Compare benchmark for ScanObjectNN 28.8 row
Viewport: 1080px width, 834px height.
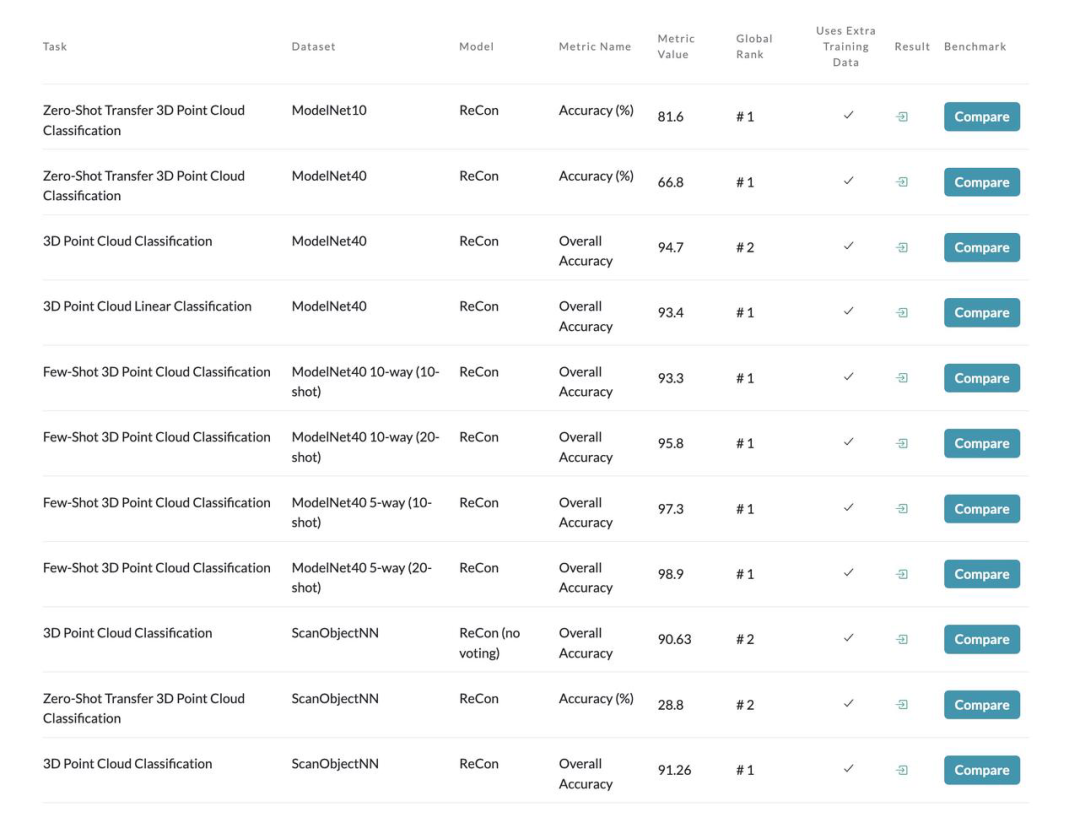(982, 705)
